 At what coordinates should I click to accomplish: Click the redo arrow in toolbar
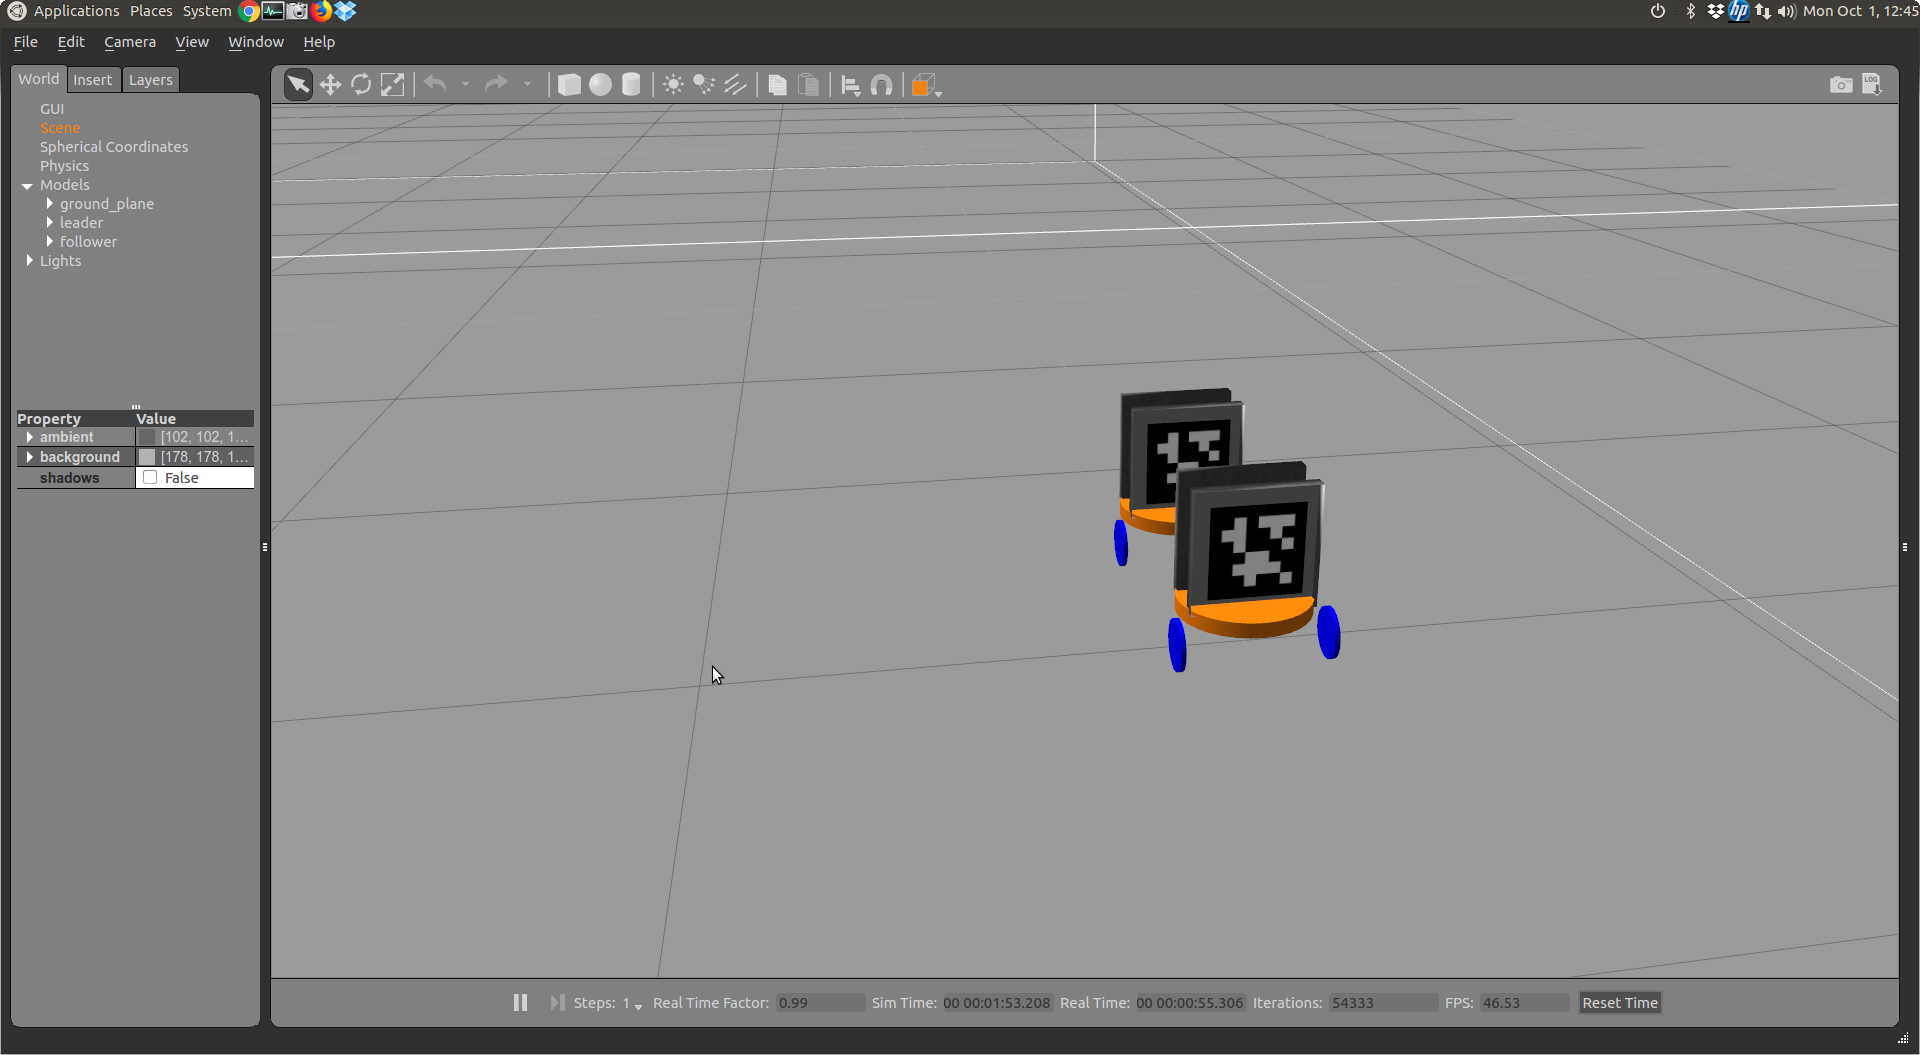pos(496,84)
